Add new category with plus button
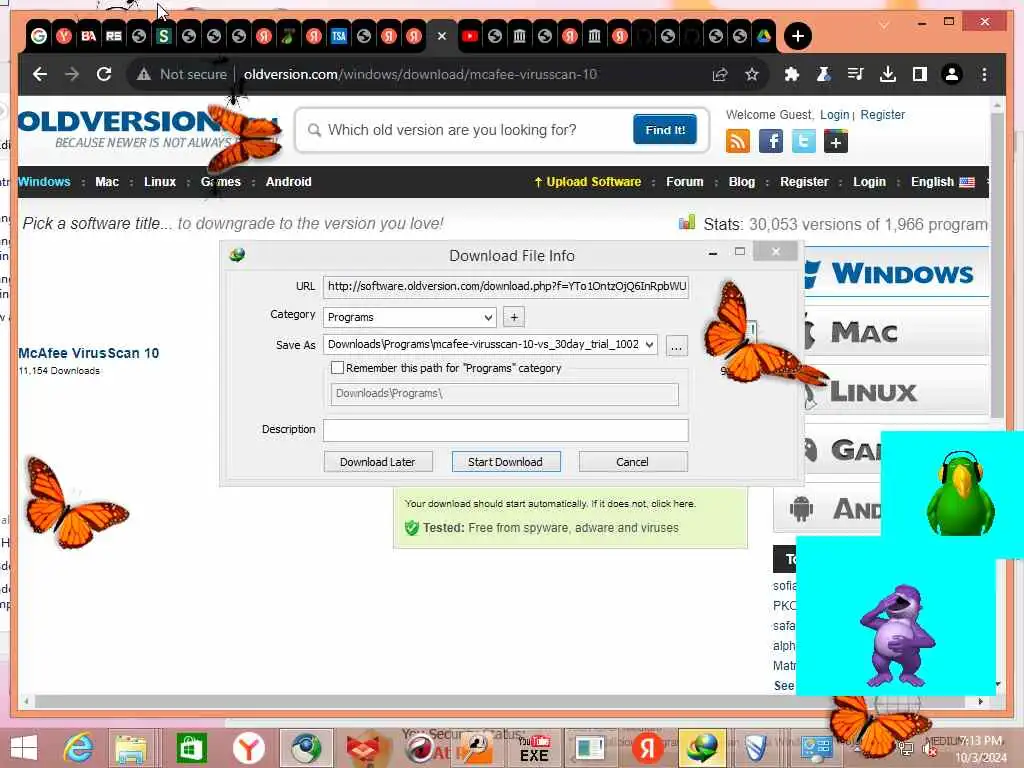Viewport: 1024px width, 768px height. (514, 317)
